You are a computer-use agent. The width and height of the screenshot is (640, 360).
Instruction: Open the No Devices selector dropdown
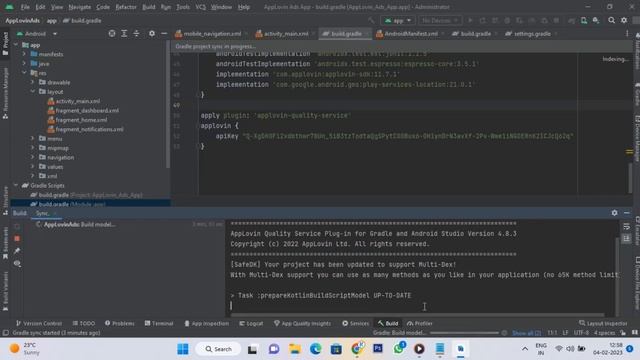tap(440, 20)
